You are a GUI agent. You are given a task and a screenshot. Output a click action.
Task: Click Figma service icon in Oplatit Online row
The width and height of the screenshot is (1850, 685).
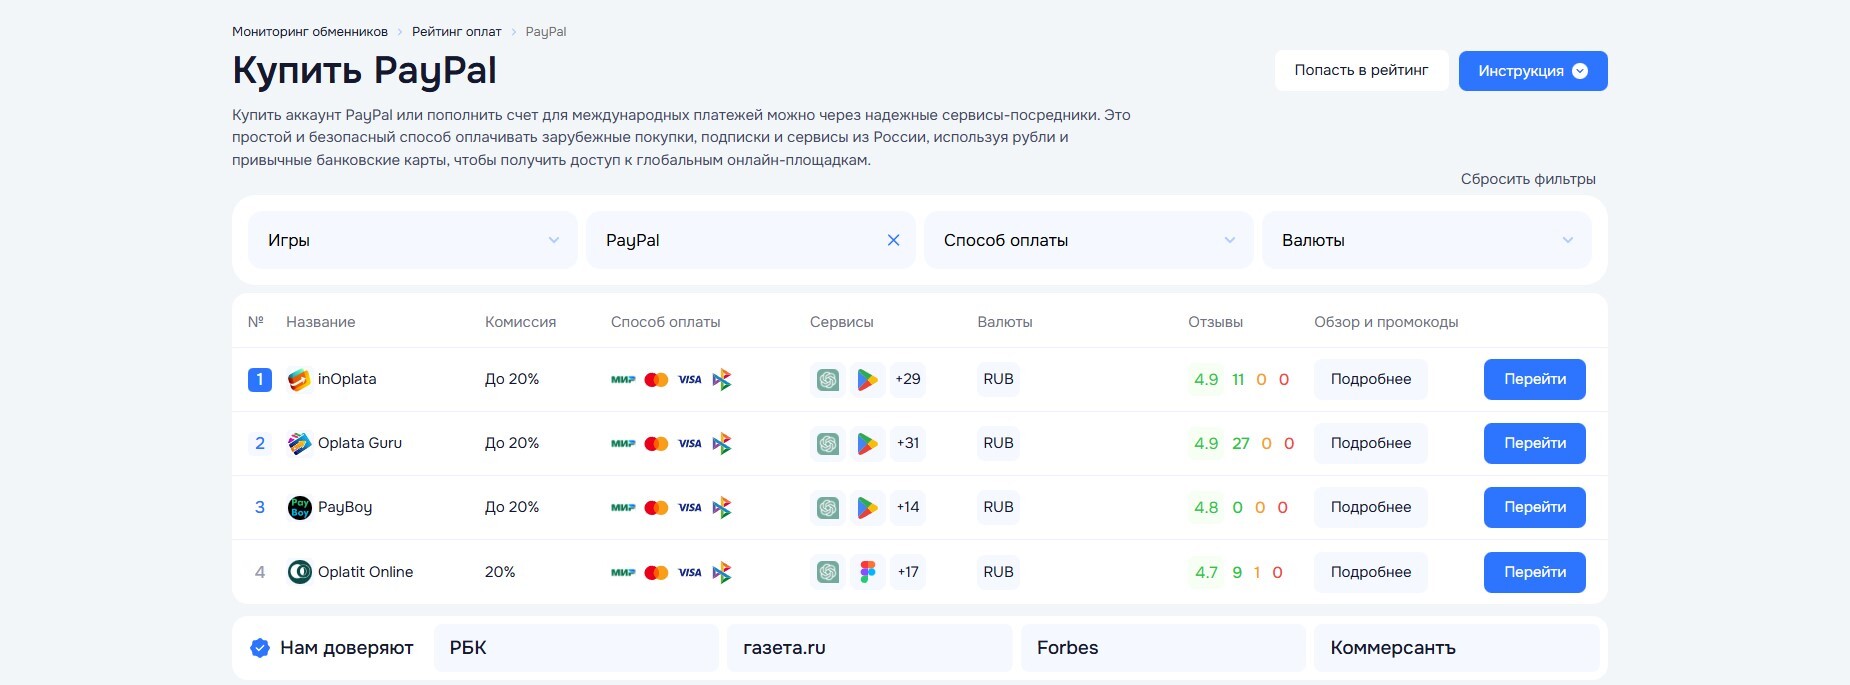[867, 572]
